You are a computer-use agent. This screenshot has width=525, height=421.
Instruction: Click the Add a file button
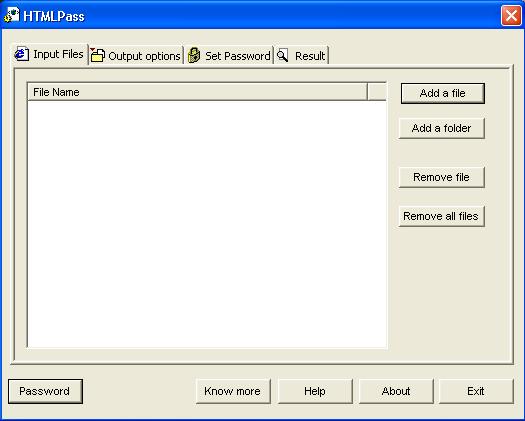point(443,93)
